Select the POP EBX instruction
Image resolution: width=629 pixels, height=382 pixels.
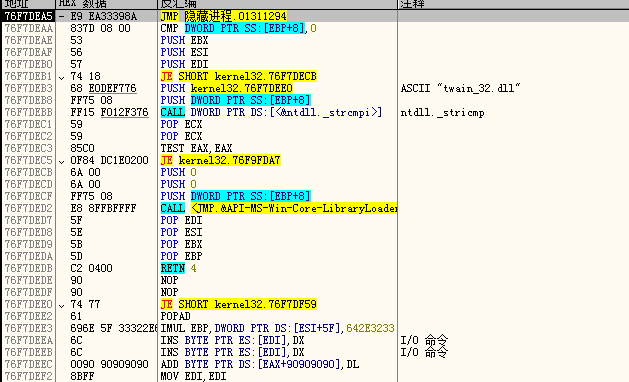(x=181, y=244)
